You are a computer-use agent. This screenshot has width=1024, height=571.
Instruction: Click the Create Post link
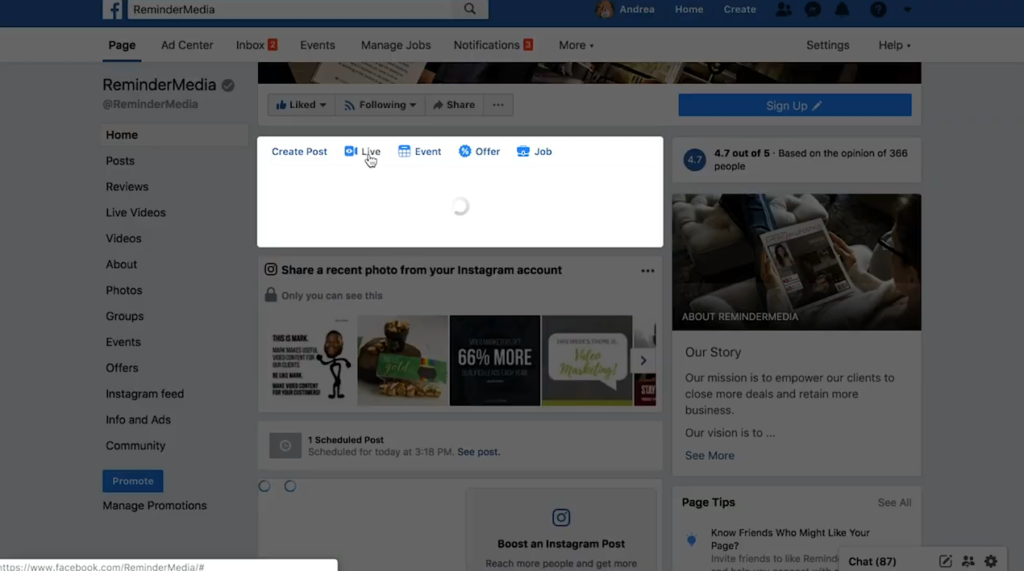coord(299,152)
